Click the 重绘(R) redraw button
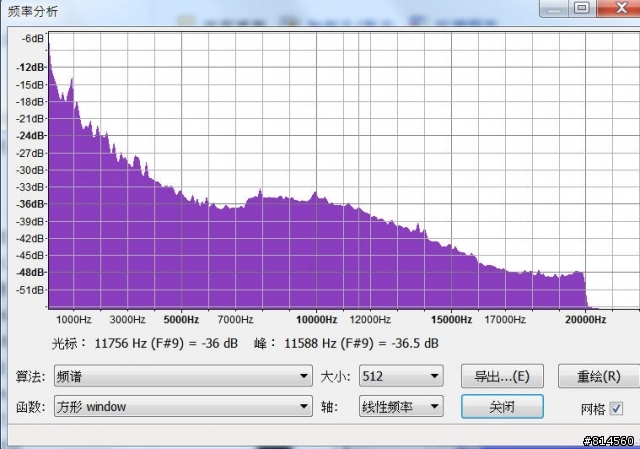The width and height of the screenshot is (640, 449). tap(599, 376)
